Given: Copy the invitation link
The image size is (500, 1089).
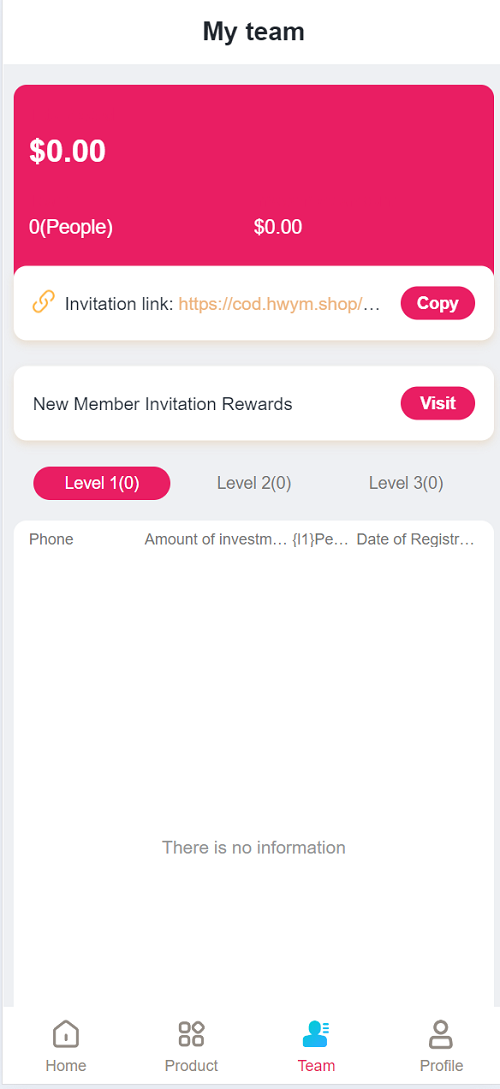Looking at the screenshot, I should point(438,303).
